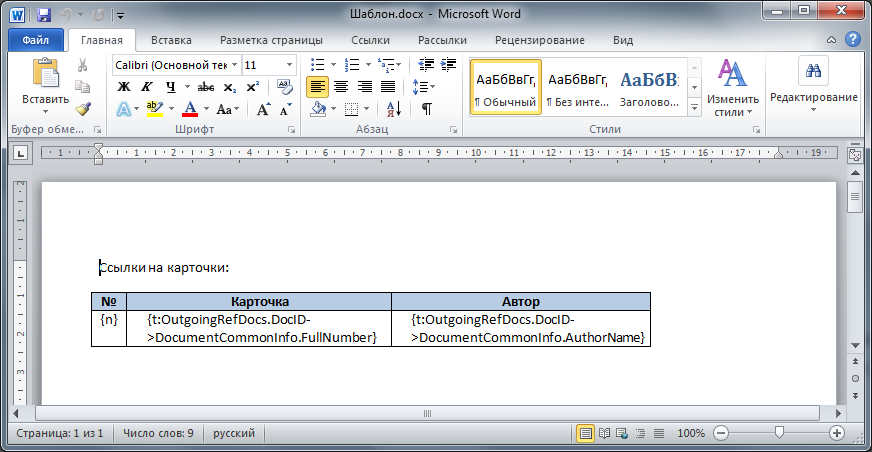Expand the Styles gallery list
872x452 pixels.
(x=693, y=106)
